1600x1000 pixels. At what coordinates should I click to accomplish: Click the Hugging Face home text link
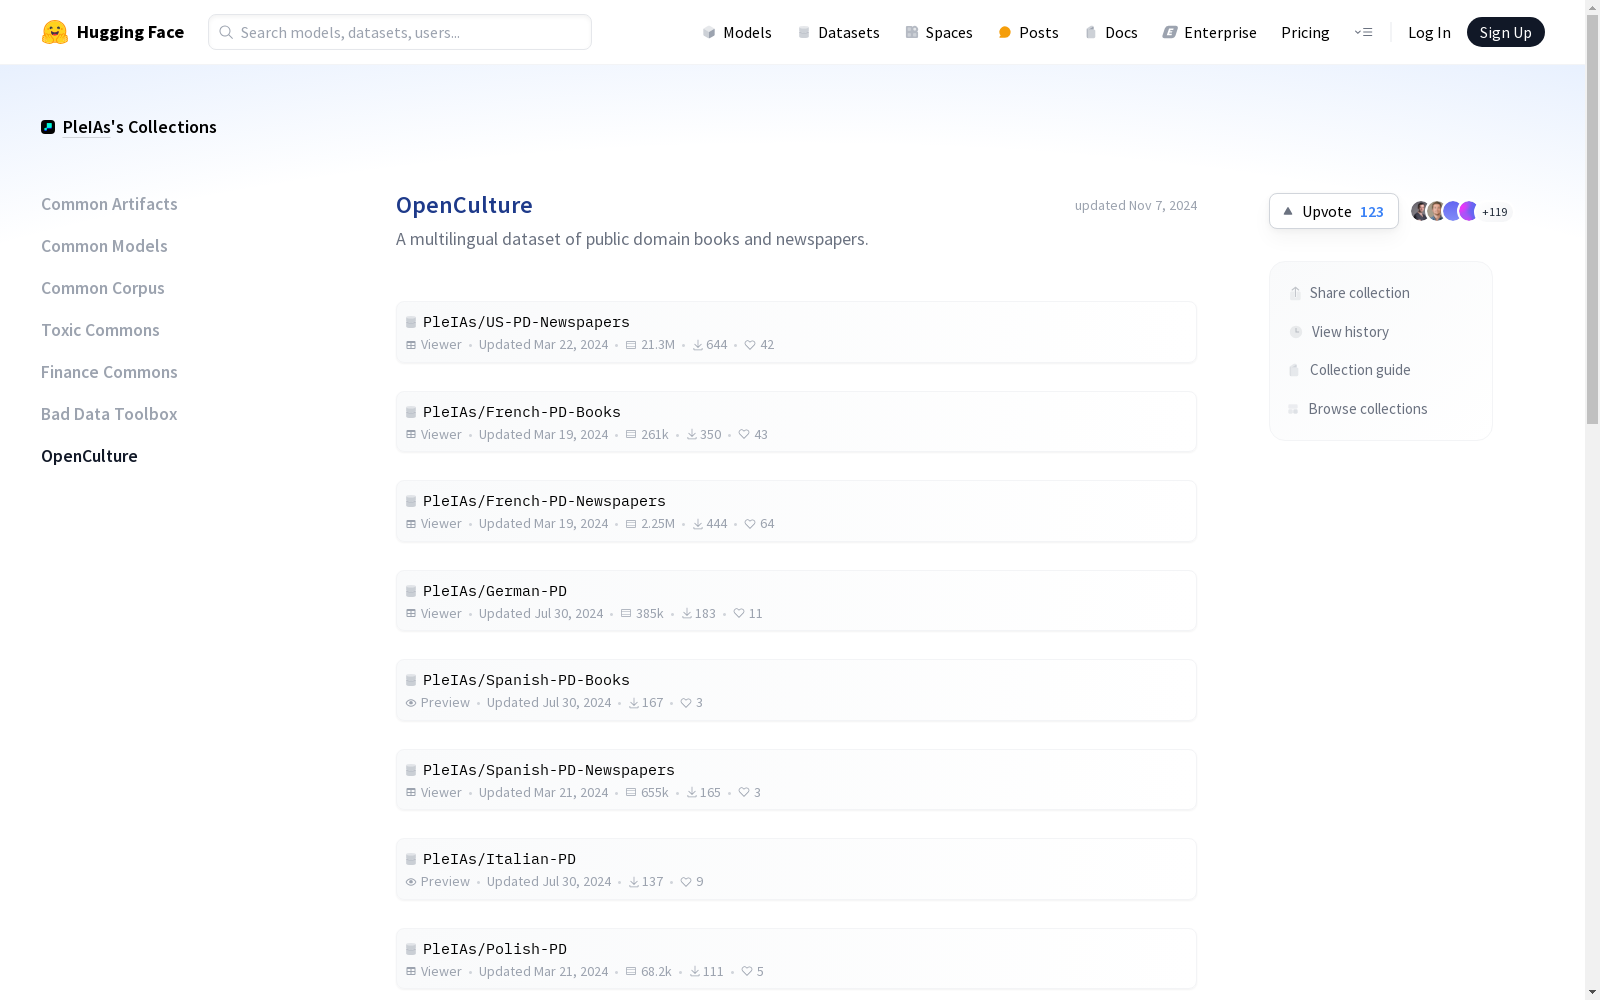(130, 32)
